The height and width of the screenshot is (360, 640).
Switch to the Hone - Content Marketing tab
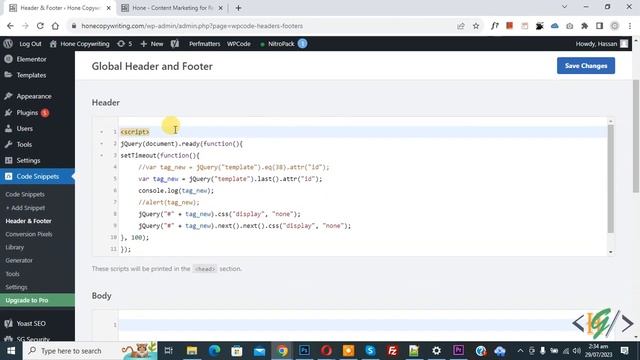[x=171, y=8]
